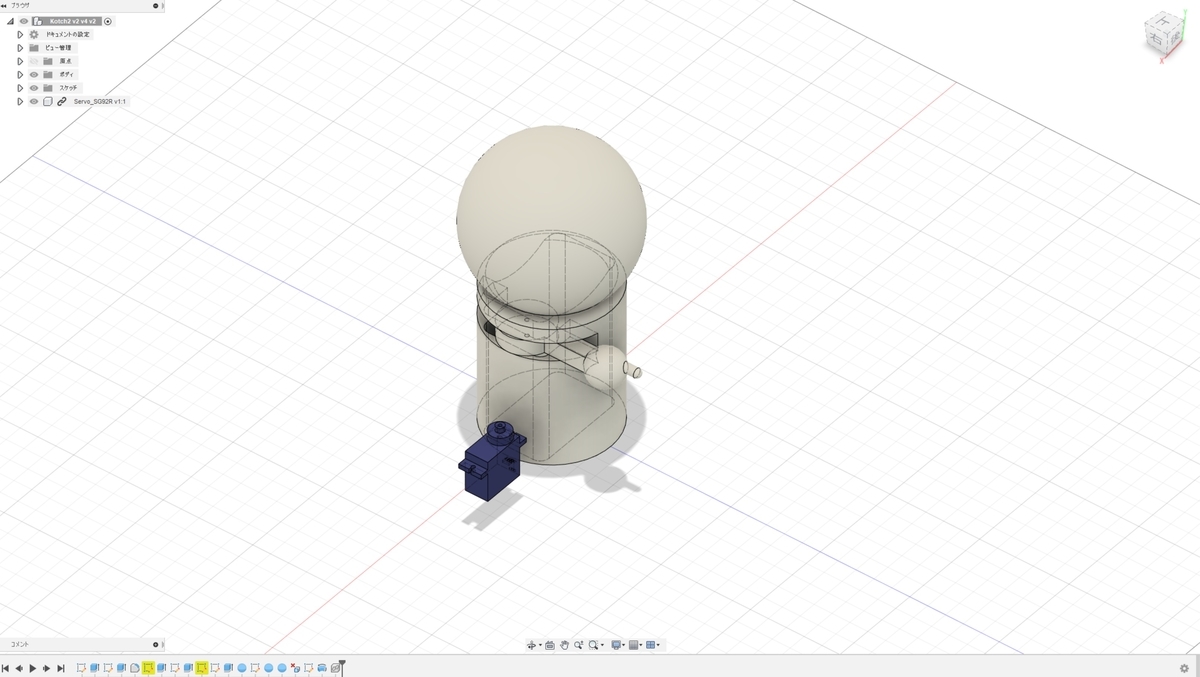This screenshot has height=677, width=1200.
Task: Select the blue servo model in viewport
Action: (x=491, y=461)
